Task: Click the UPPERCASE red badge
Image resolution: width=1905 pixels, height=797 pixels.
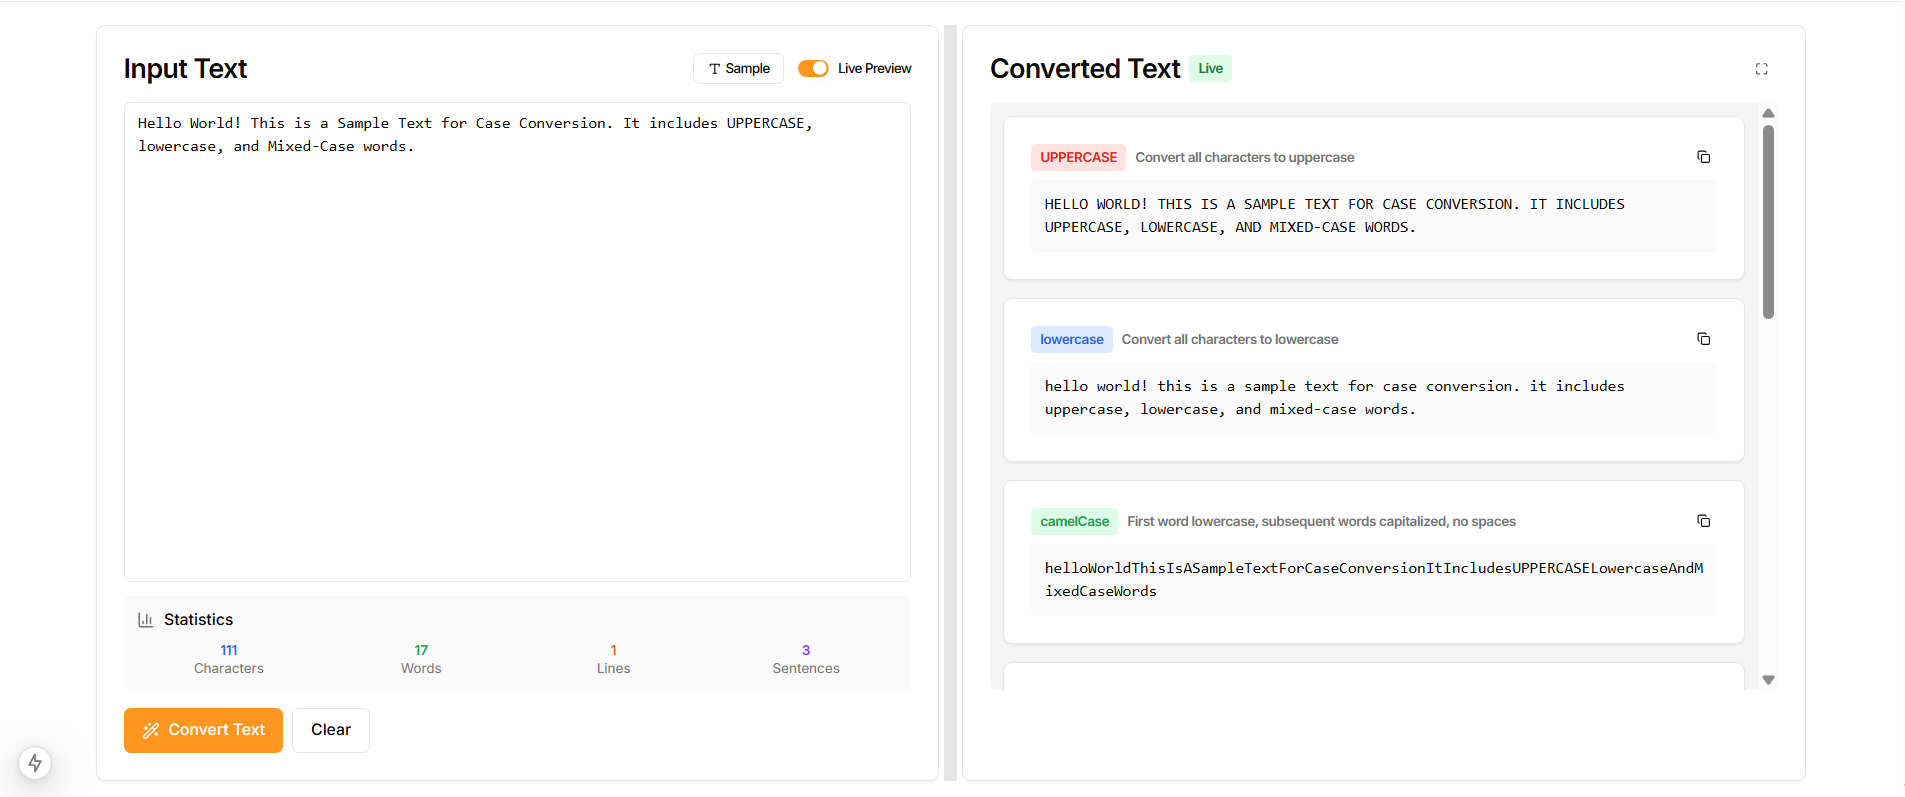Action: click(x=1078, y=157)
